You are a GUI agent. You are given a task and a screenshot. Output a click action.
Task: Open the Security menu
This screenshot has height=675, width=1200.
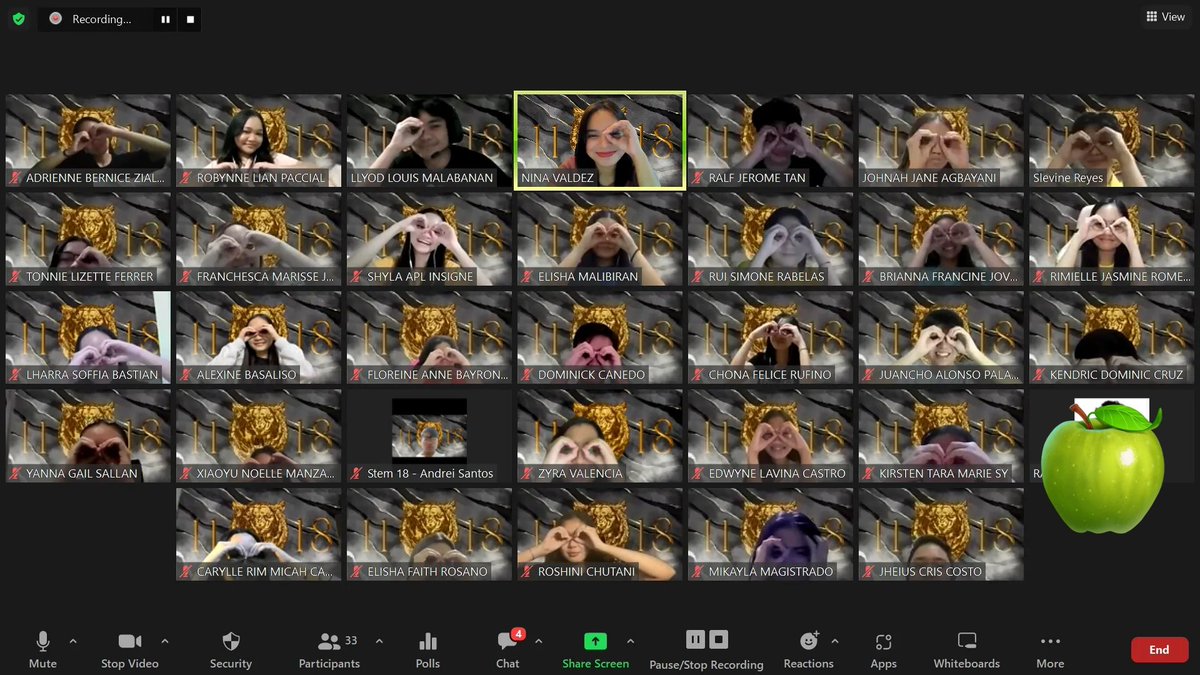231,650
